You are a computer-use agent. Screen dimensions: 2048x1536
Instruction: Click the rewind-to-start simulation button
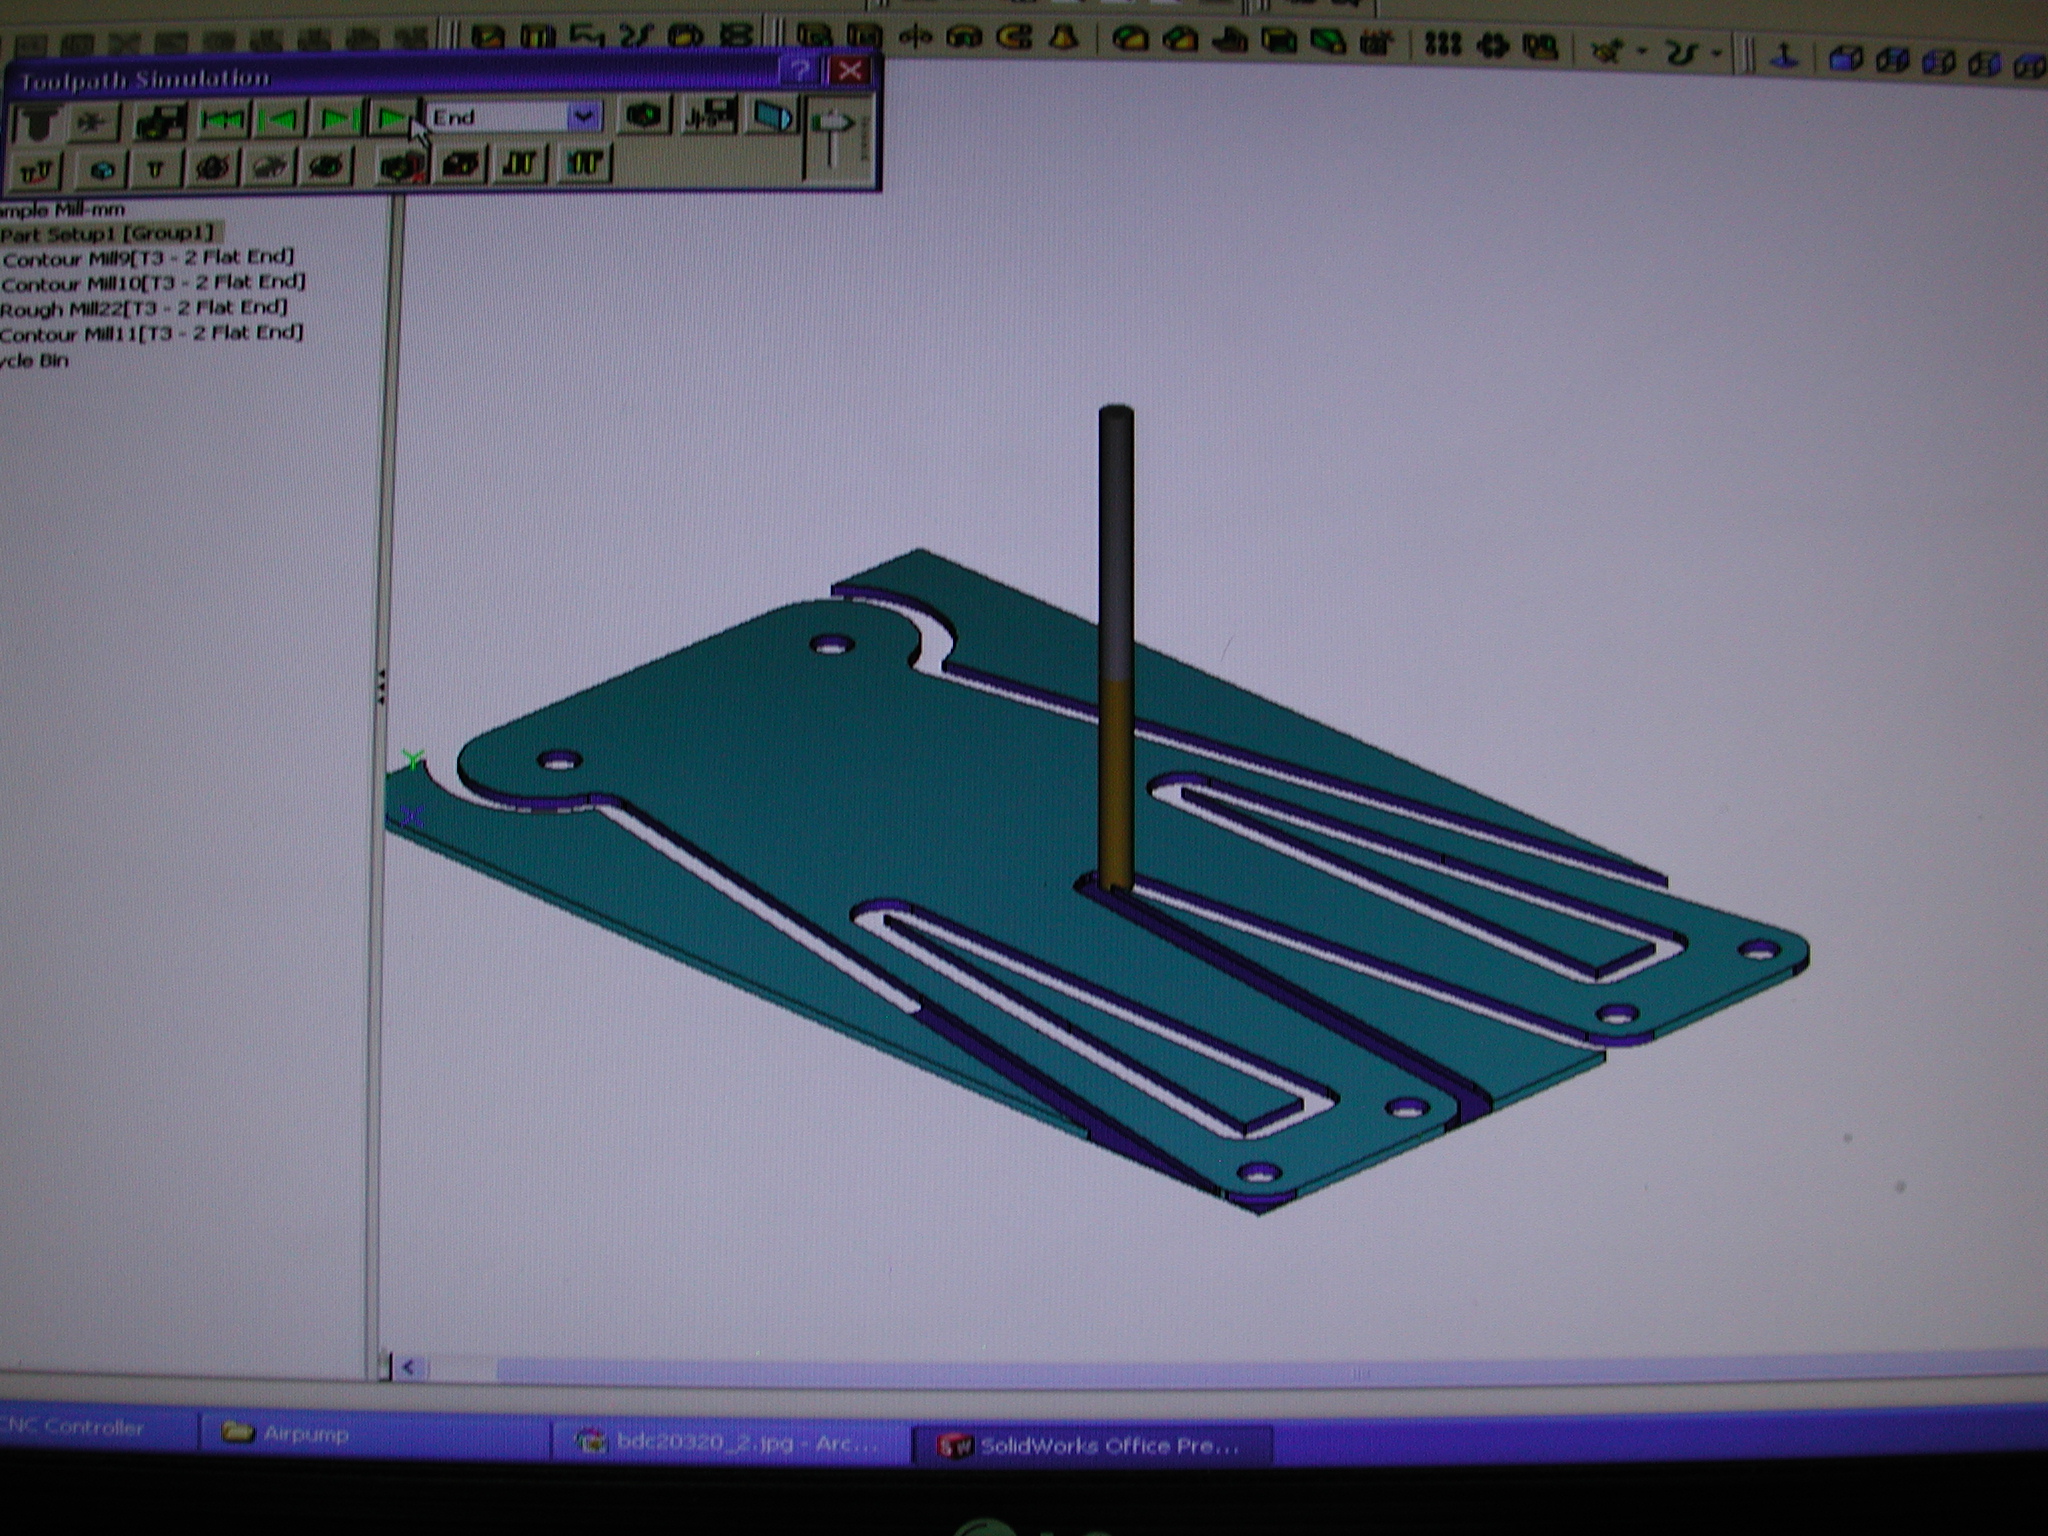[222, 121]
